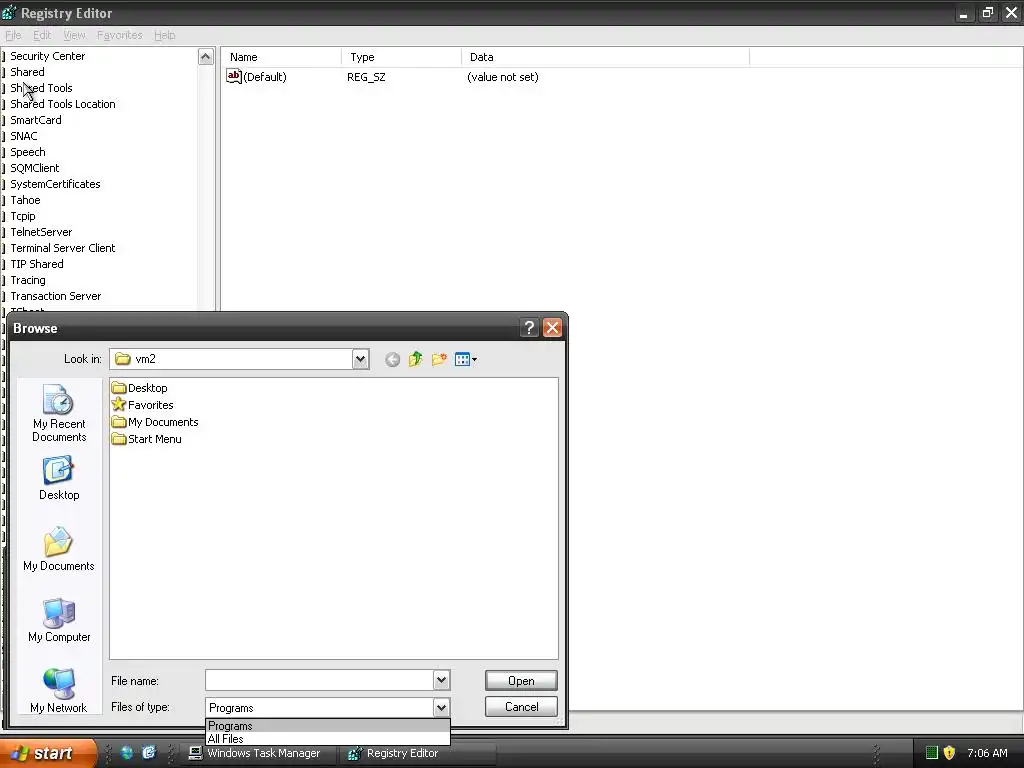This screenshot has width=1024, height=768.
Task: Click the 7:06 AM taskbar clock
Action: coord(987,753)
